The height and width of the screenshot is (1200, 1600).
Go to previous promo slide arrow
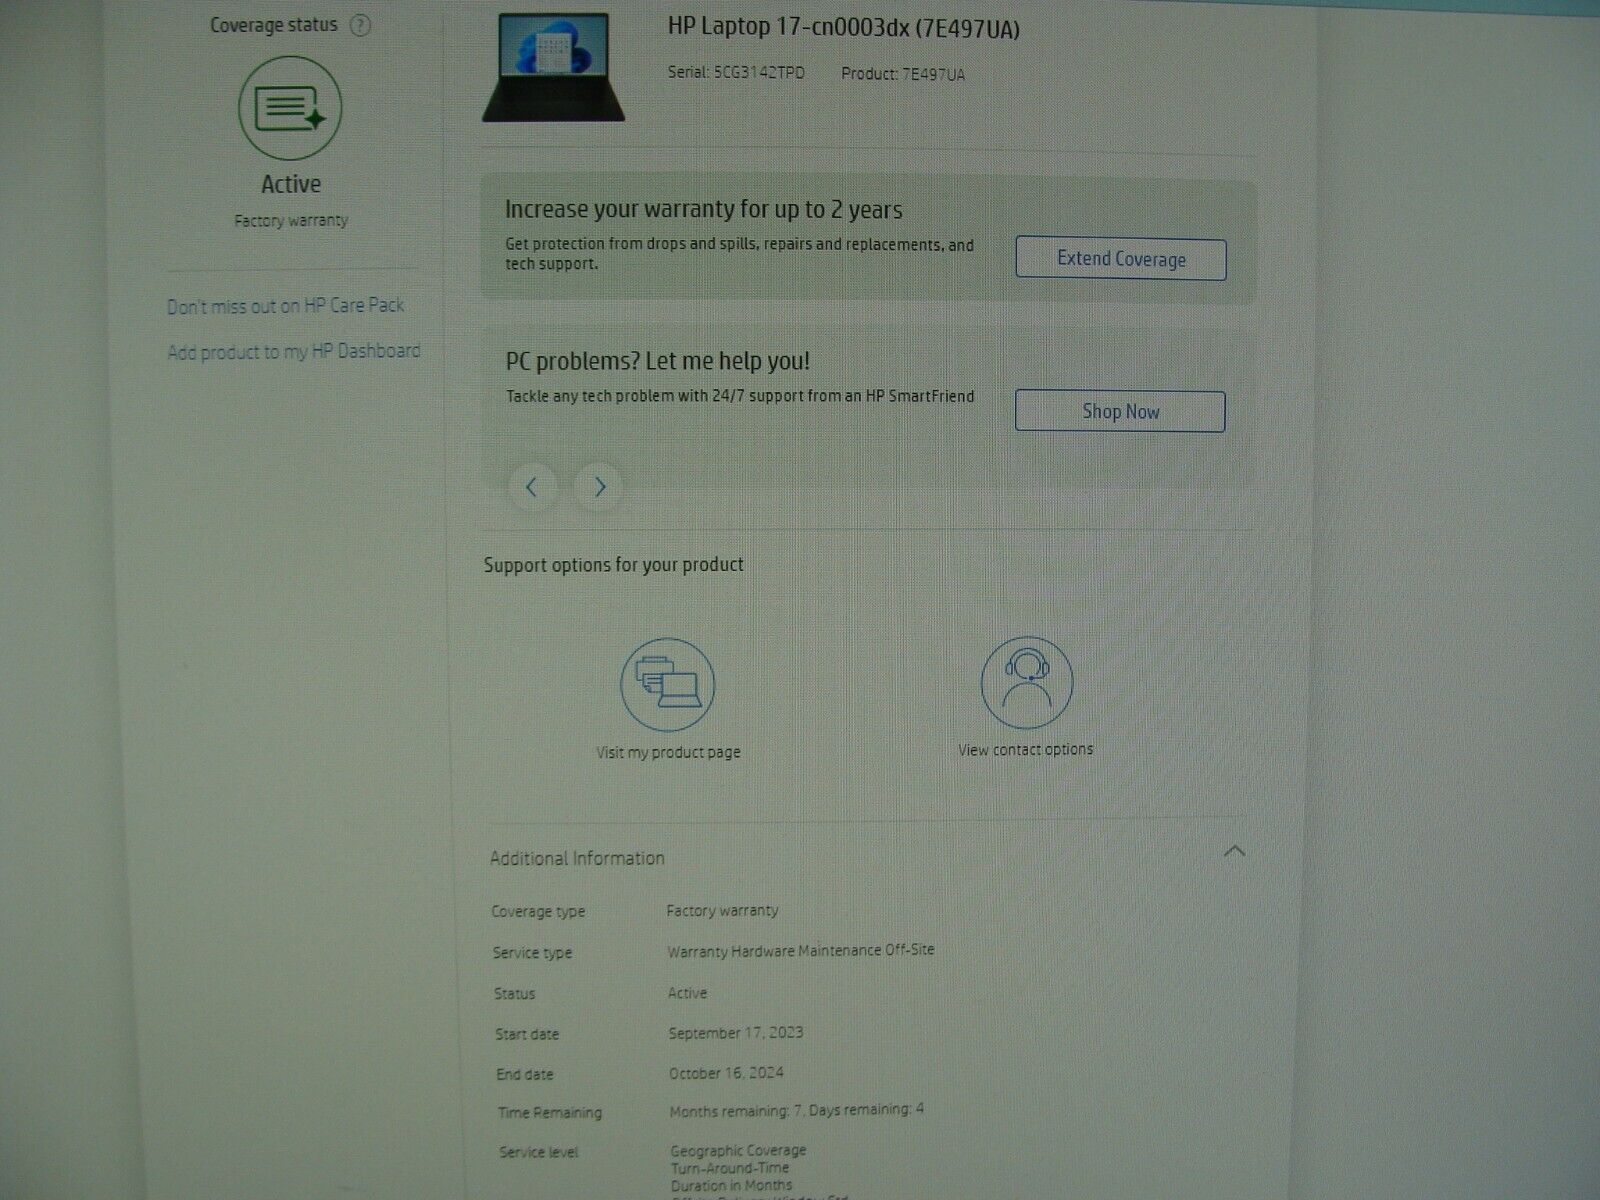532,487
